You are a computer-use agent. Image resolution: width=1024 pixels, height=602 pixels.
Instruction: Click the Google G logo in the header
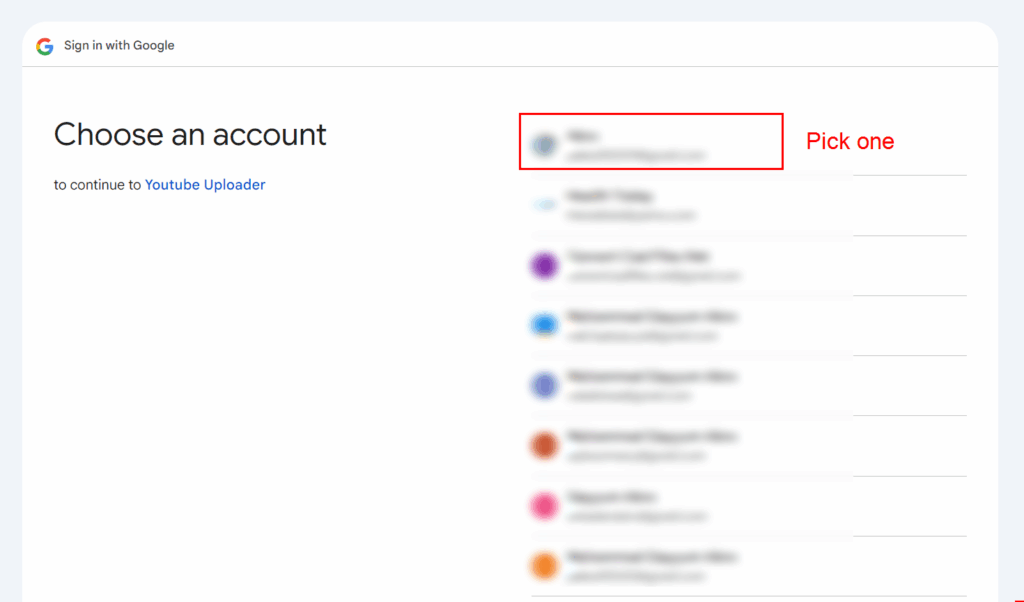45,45
